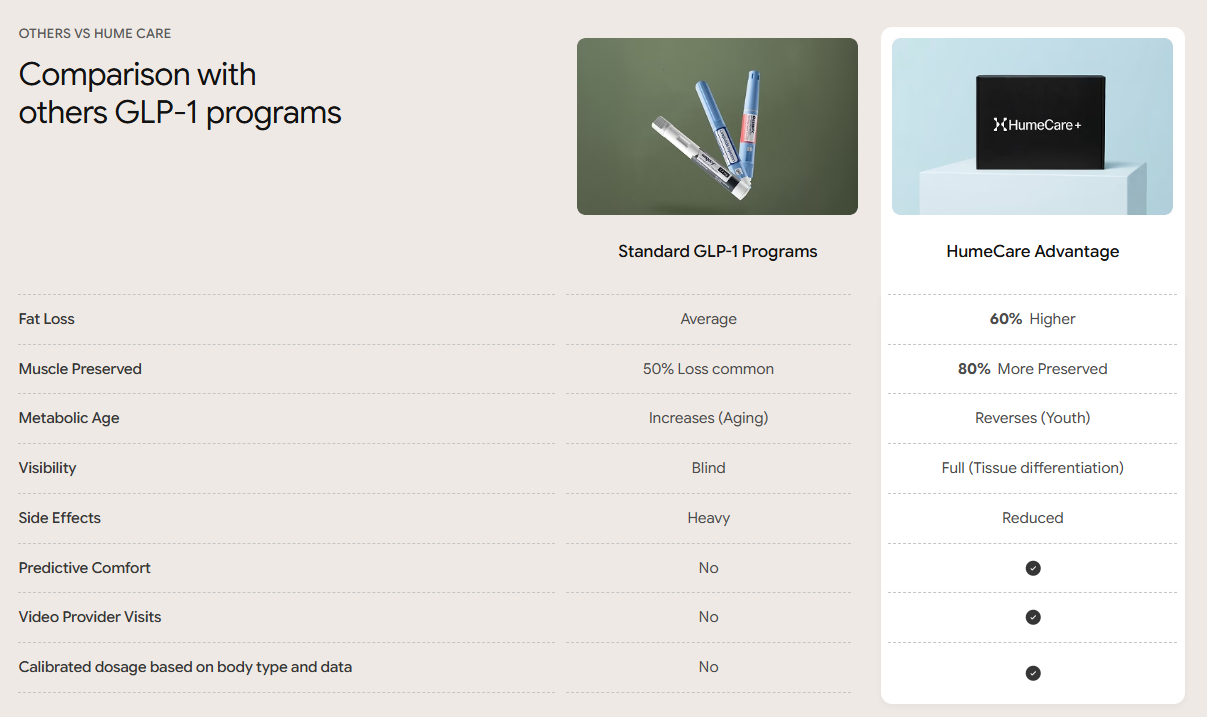Click the Comparison with others GLP-1 programs heading
The width and height of the screenshot is (1207, 717).
(180, 93)
